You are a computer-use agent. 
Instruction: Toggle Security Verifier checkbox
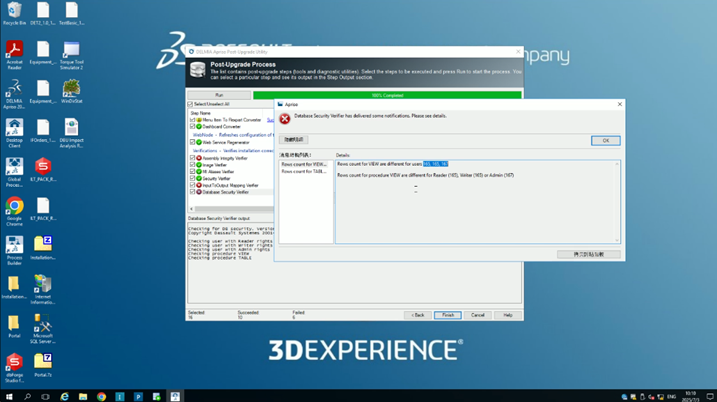[193, 178]
